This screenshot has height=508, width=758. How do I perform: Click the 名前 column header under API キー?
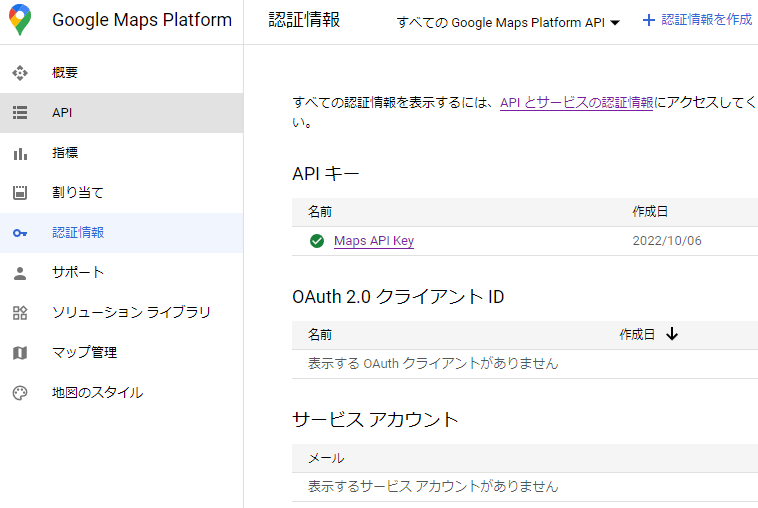click(320, 212)
